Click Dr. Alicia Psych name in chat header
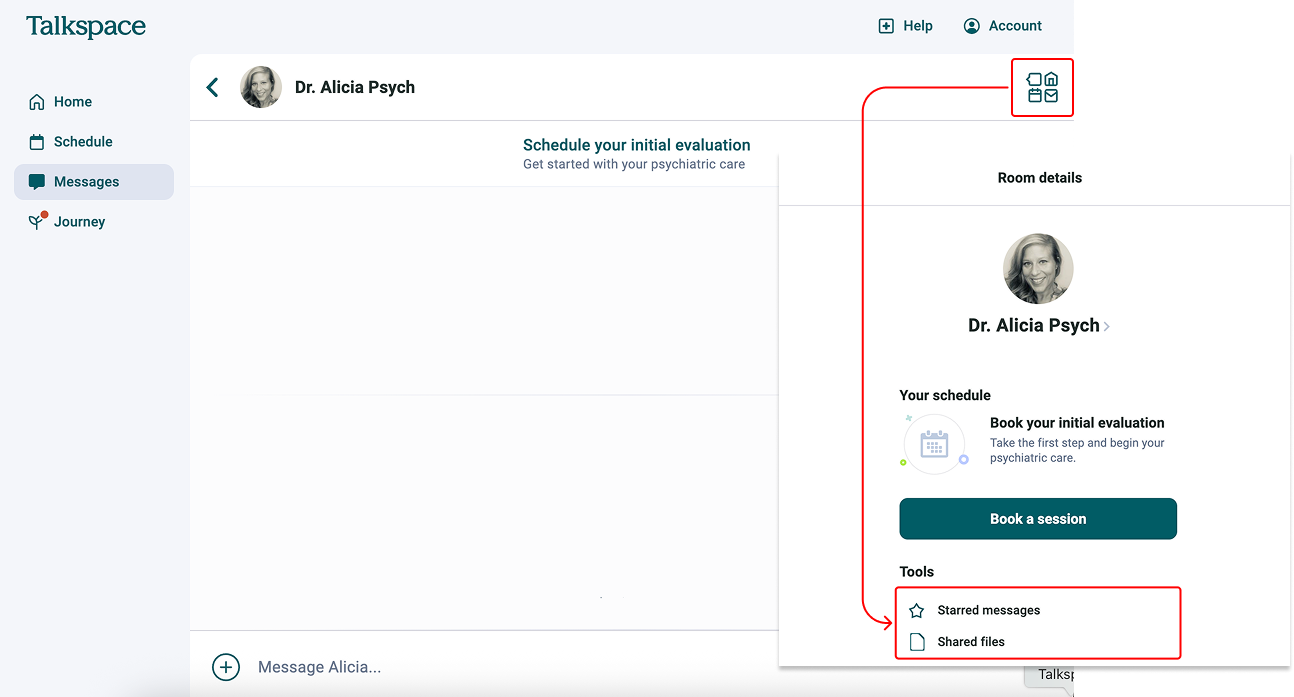 [355, 87]
